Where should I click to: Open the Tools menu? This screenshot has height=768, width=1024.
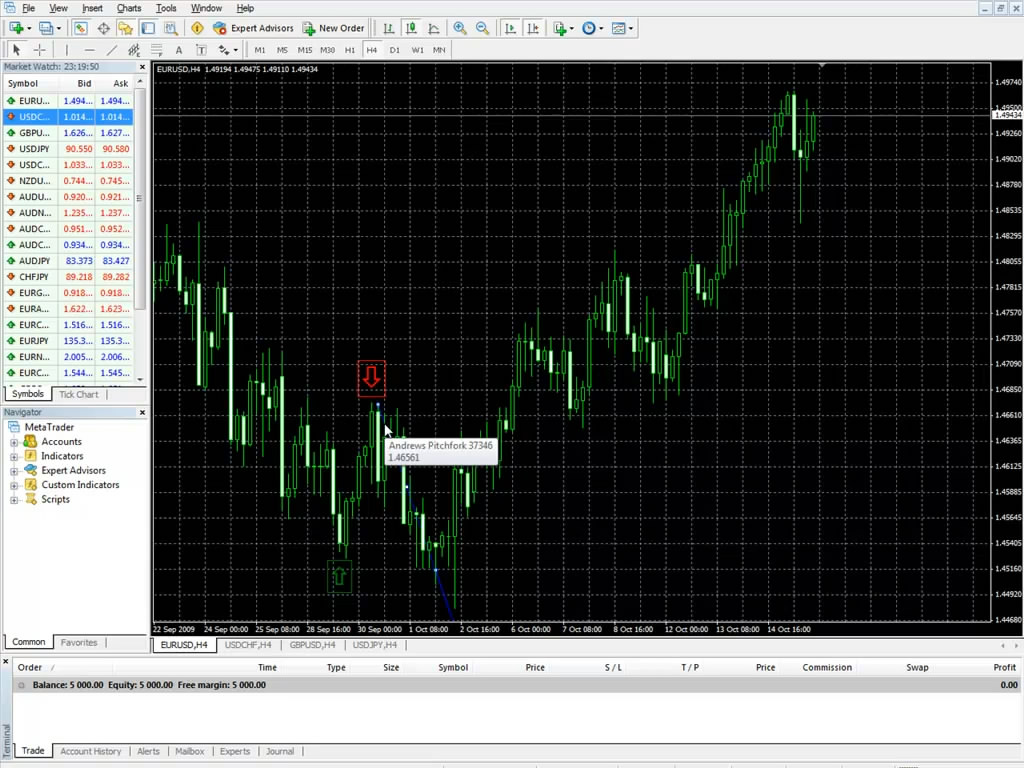coord(166,8)
